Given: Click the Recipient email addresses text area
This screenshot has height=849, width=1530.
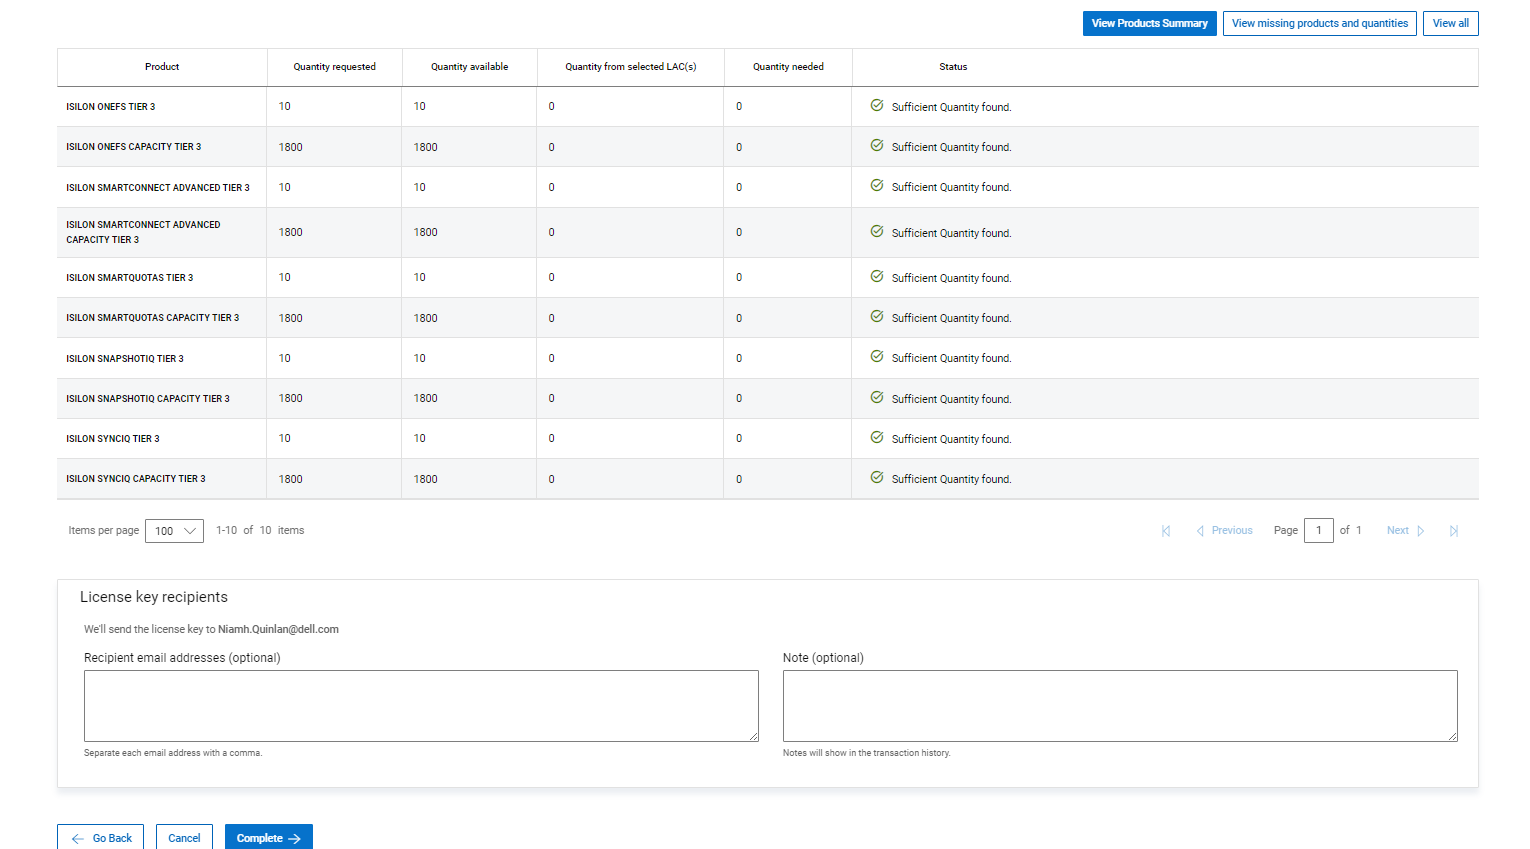Looking at the screenshot, I should click(x=420, y=705).
